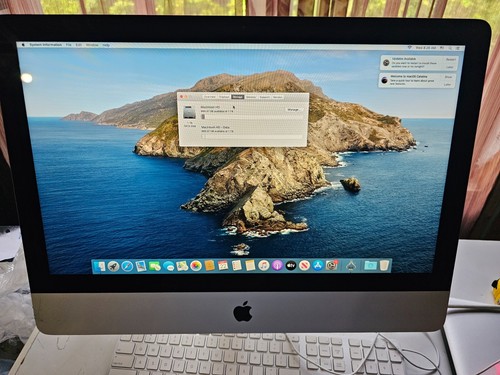500x375 pixels.
Task: Click input source flag in menu bar
Action: (442, 48)
